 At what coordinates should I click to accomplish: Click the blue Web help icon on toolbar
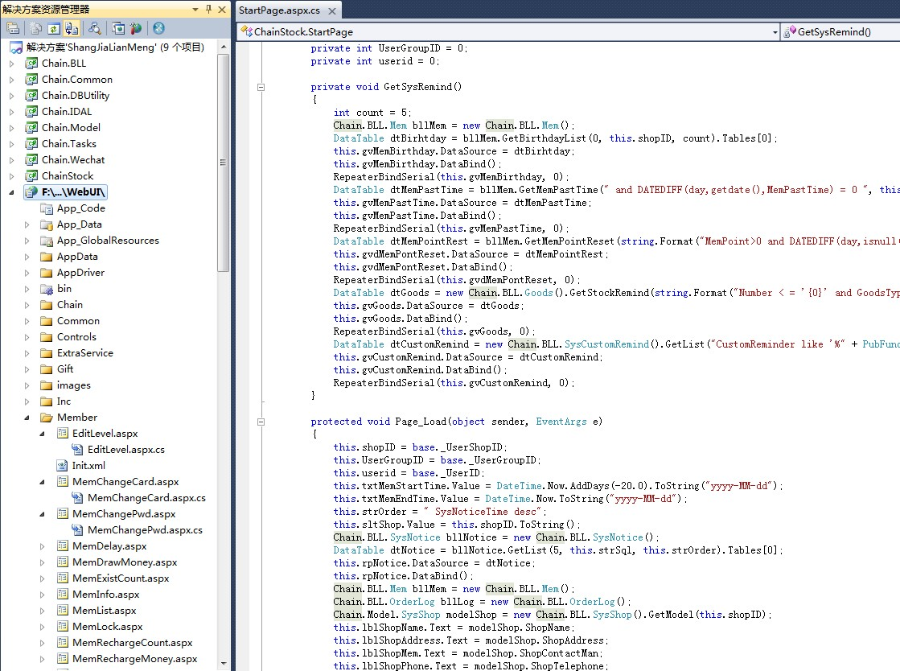(157, 29)
